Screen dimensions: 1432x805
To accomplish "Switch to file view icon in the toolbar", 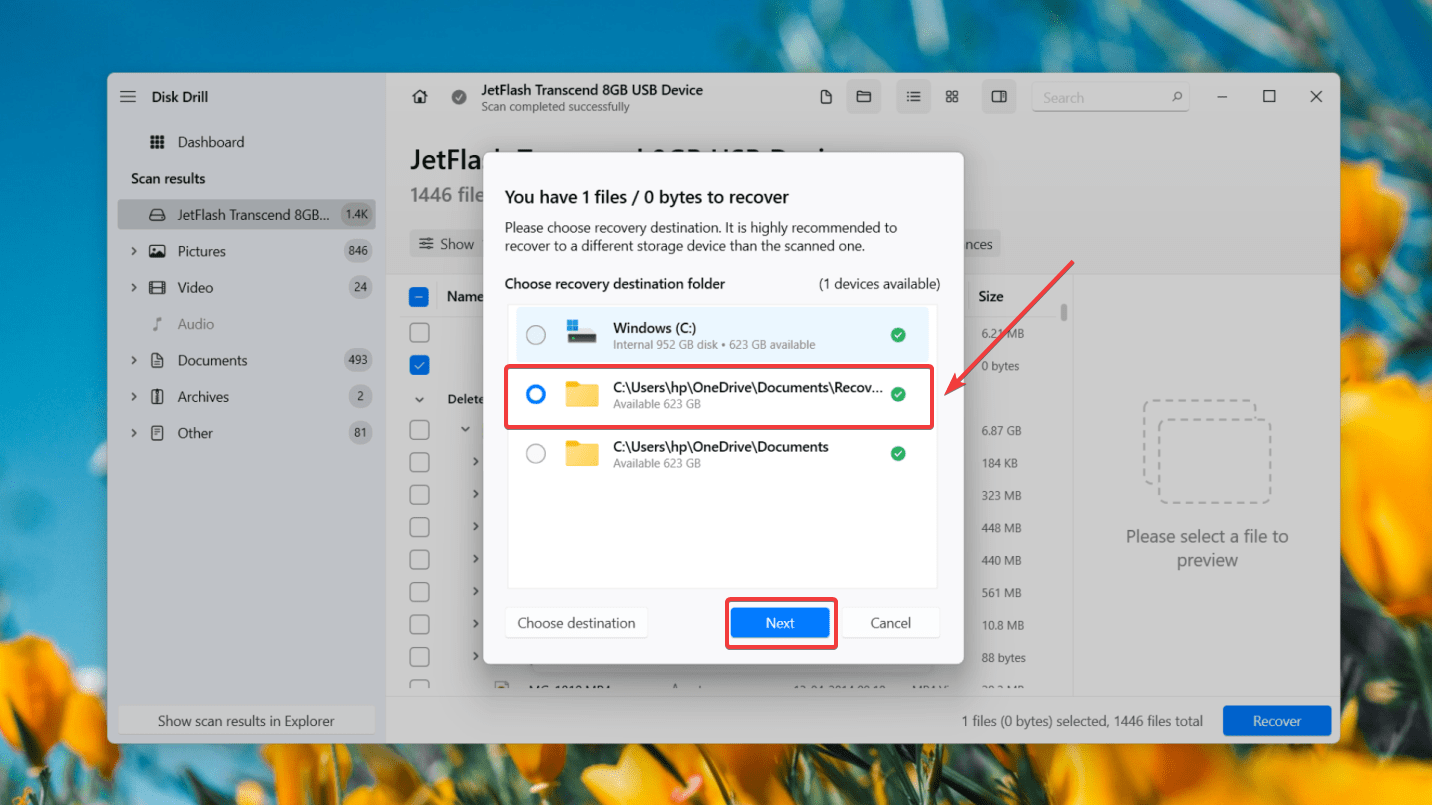I will (x=826, y=97).
